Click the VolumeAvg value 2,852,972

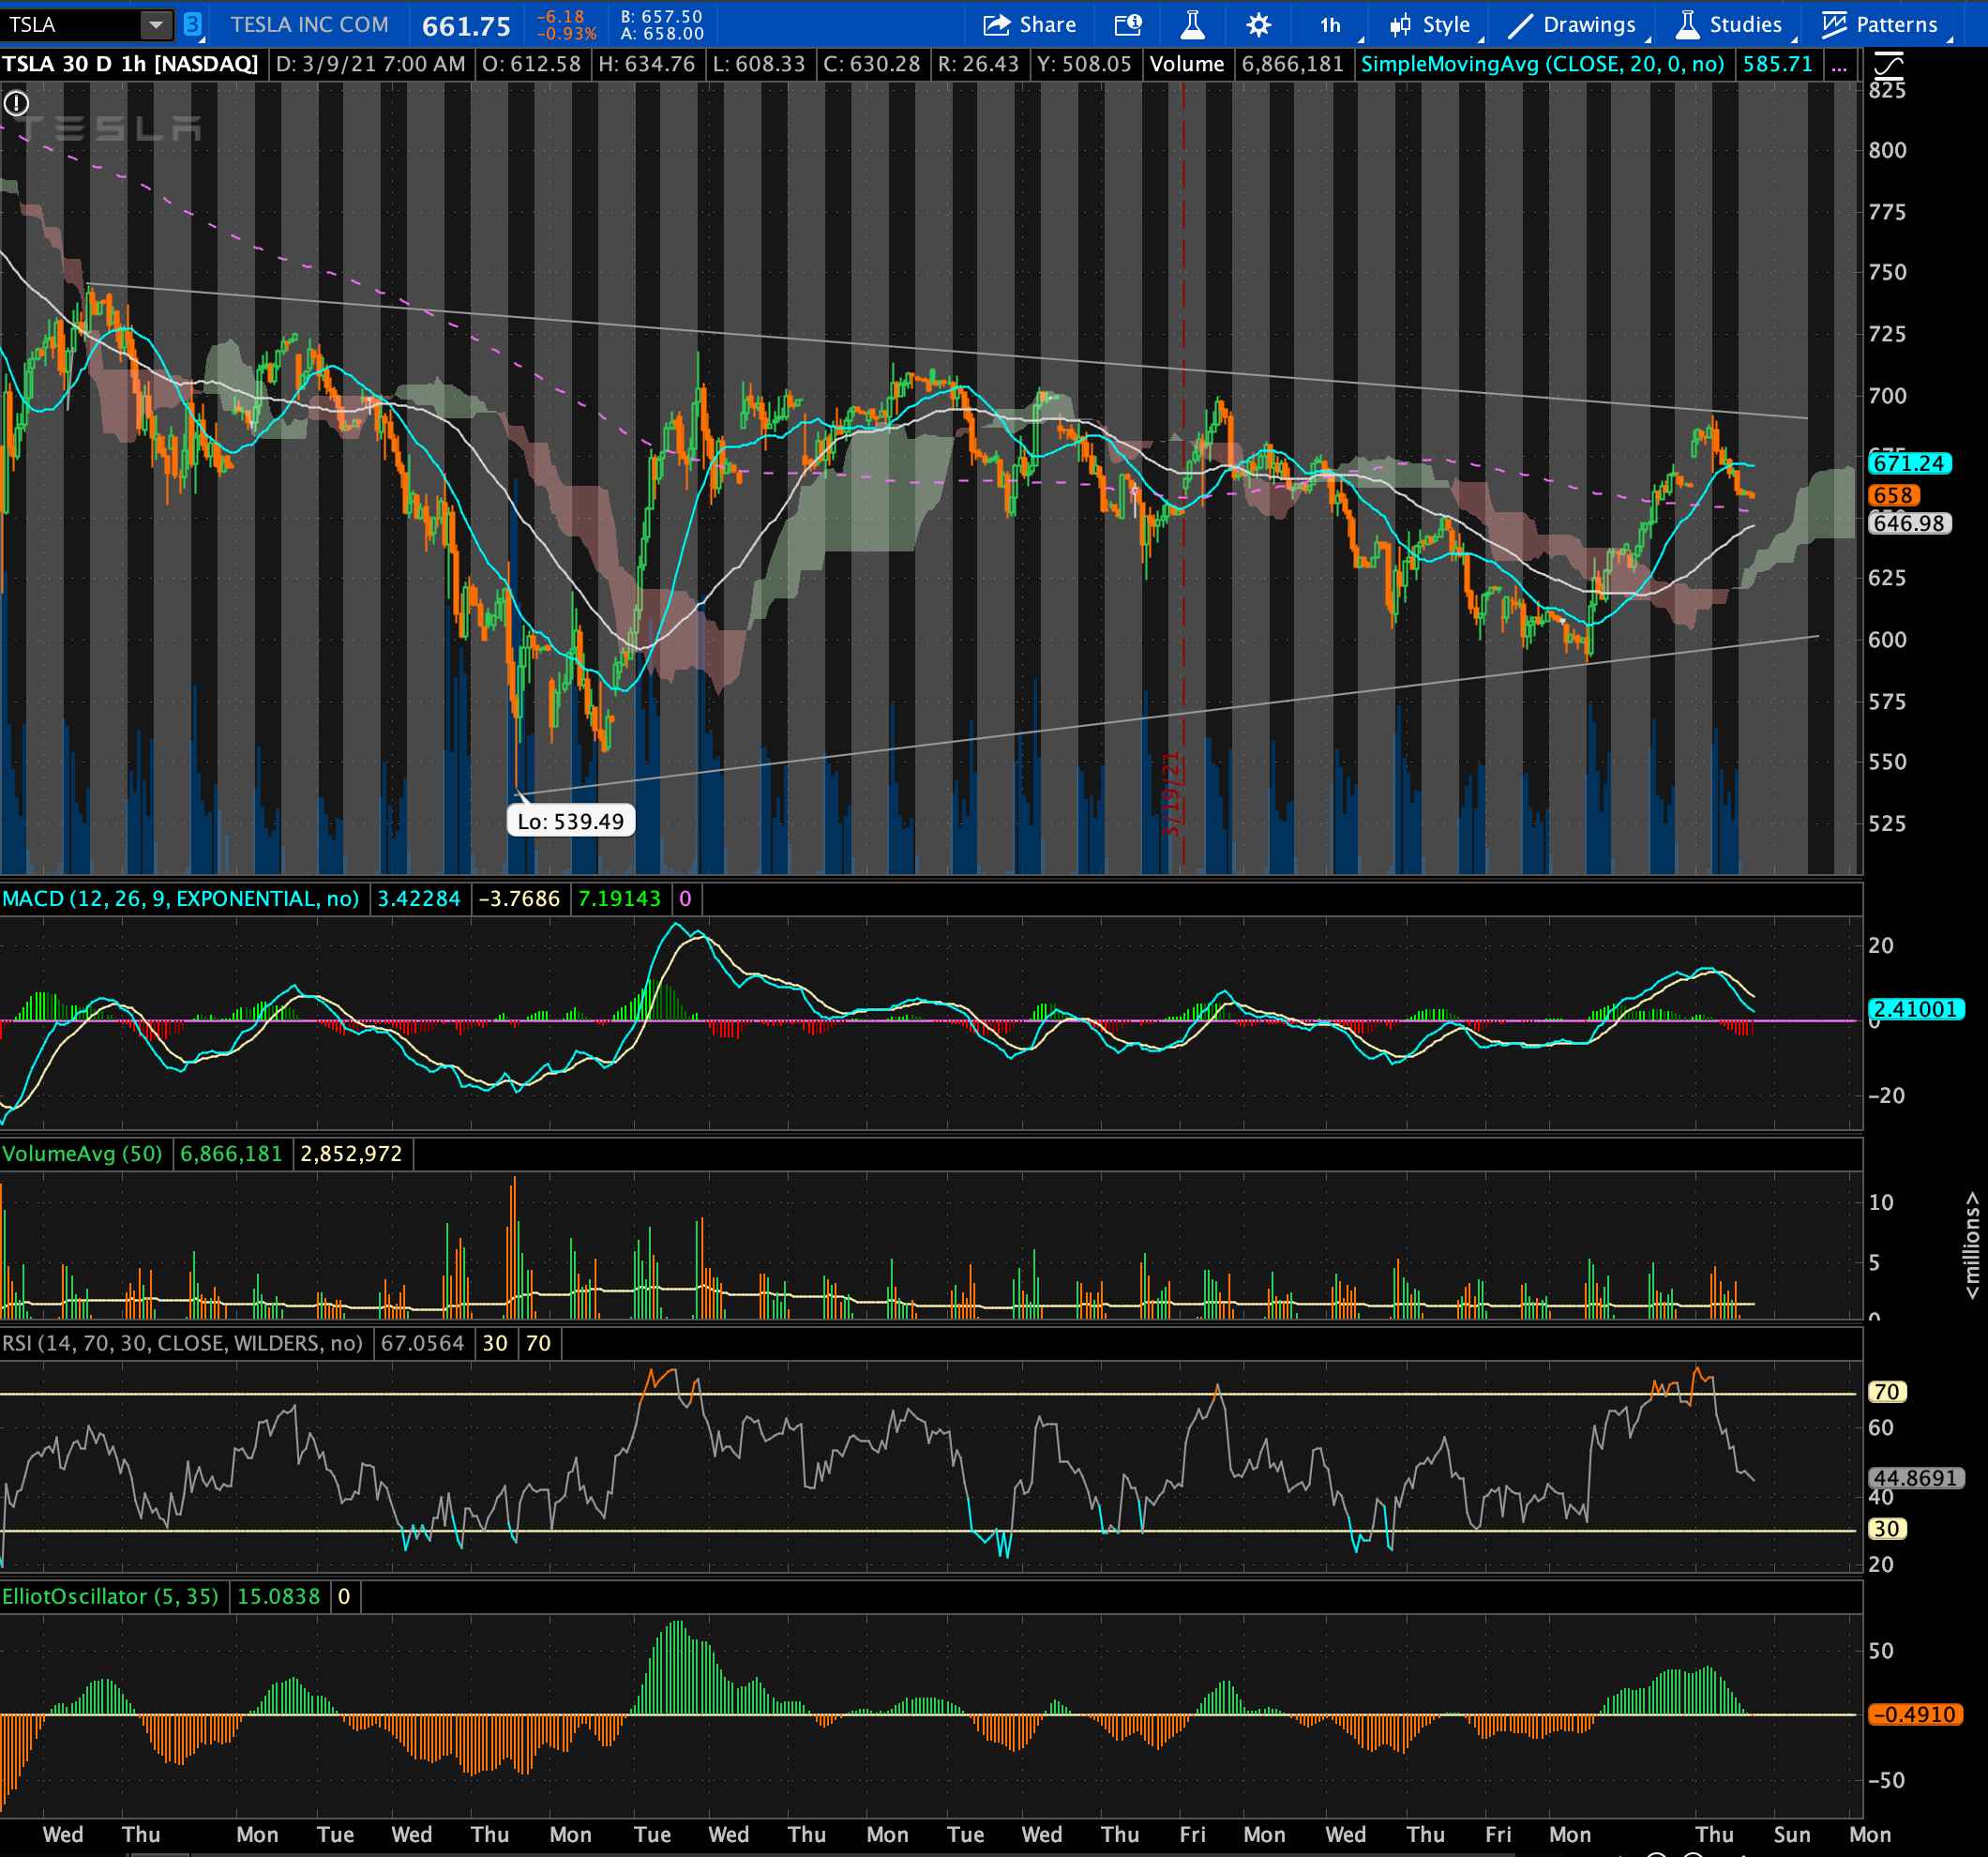(x=351, y=1153)
